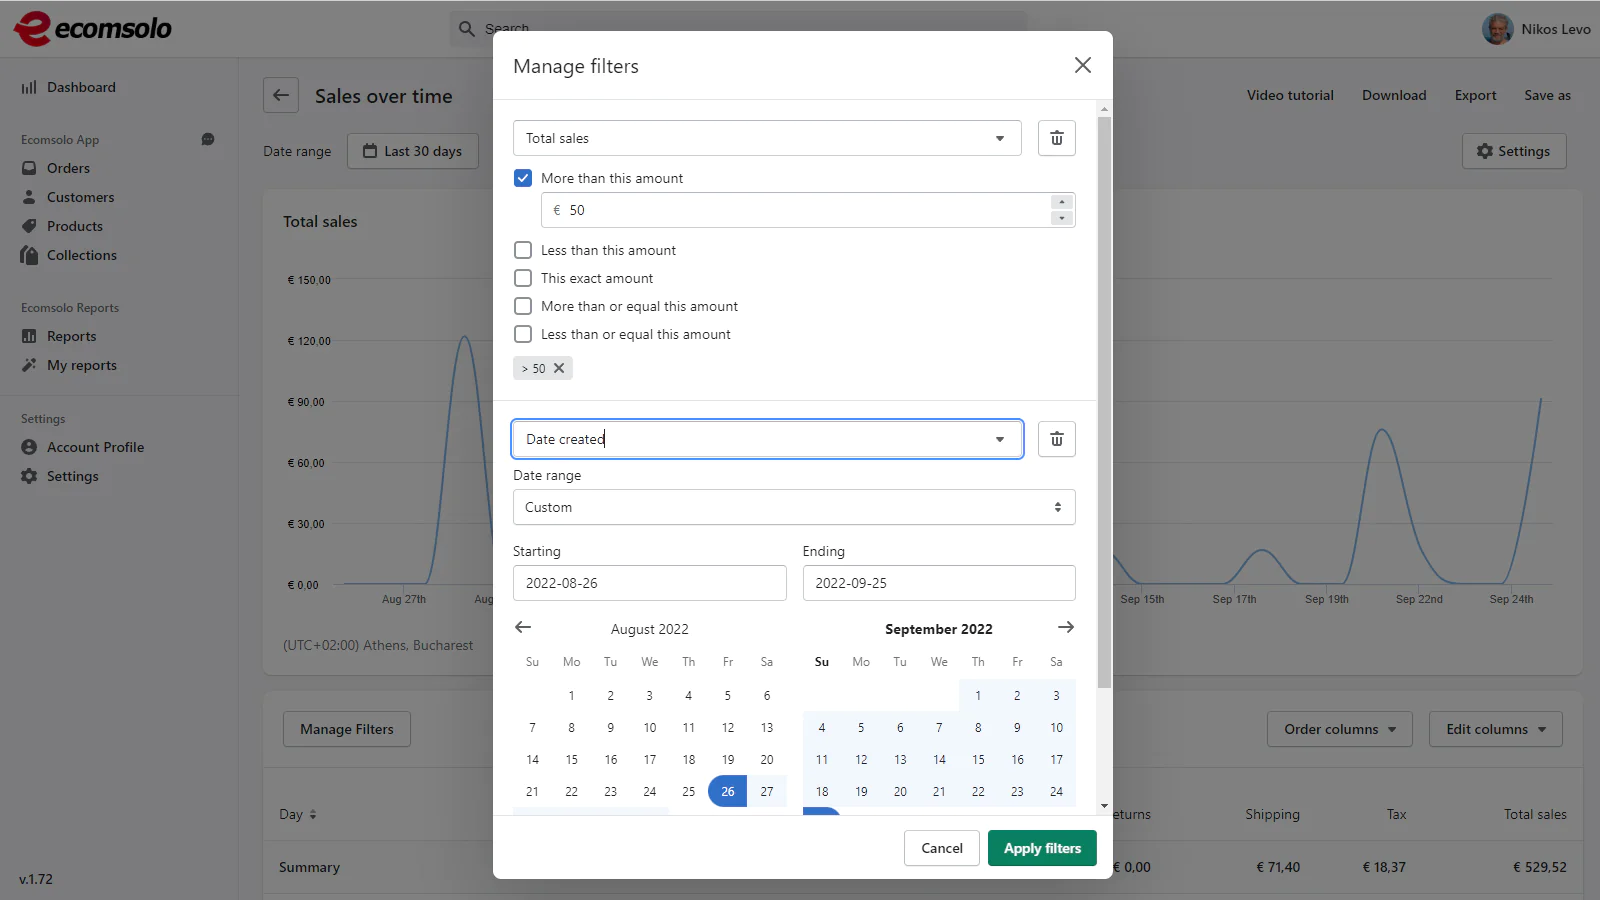The height and width of the screenshot is (900, 1600).
Task: Select August 26 in the calendar
Action: point(727,791)
